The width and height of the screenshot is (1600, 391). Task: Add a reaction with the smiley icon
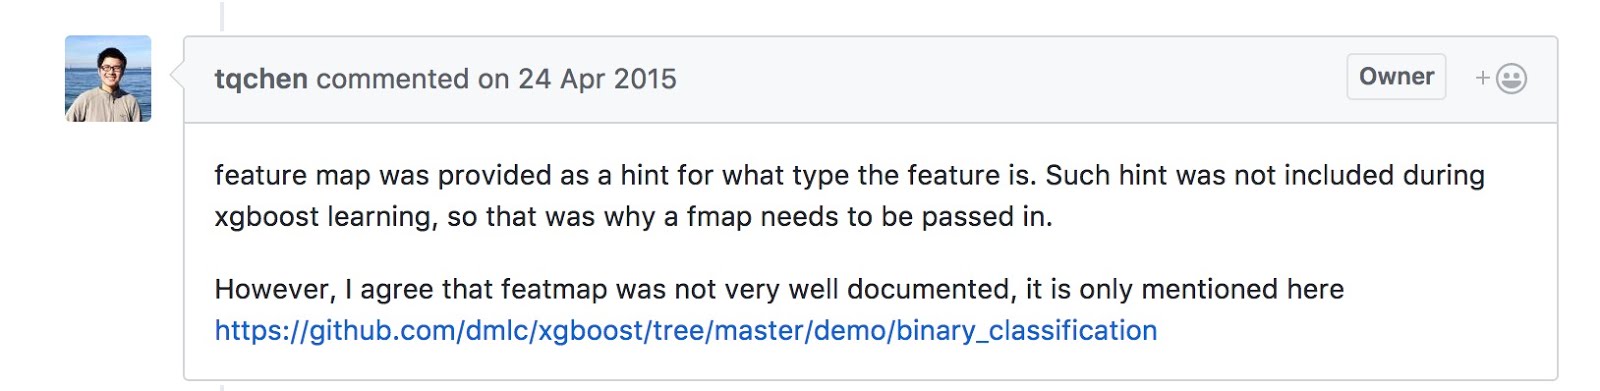click(x=1511, y=79)
